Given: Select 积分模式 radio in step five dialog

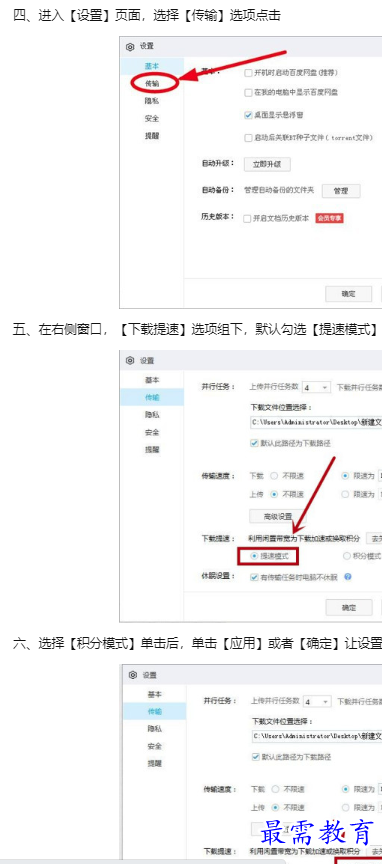Looking at the screenshot, I should tap(347, 557).
